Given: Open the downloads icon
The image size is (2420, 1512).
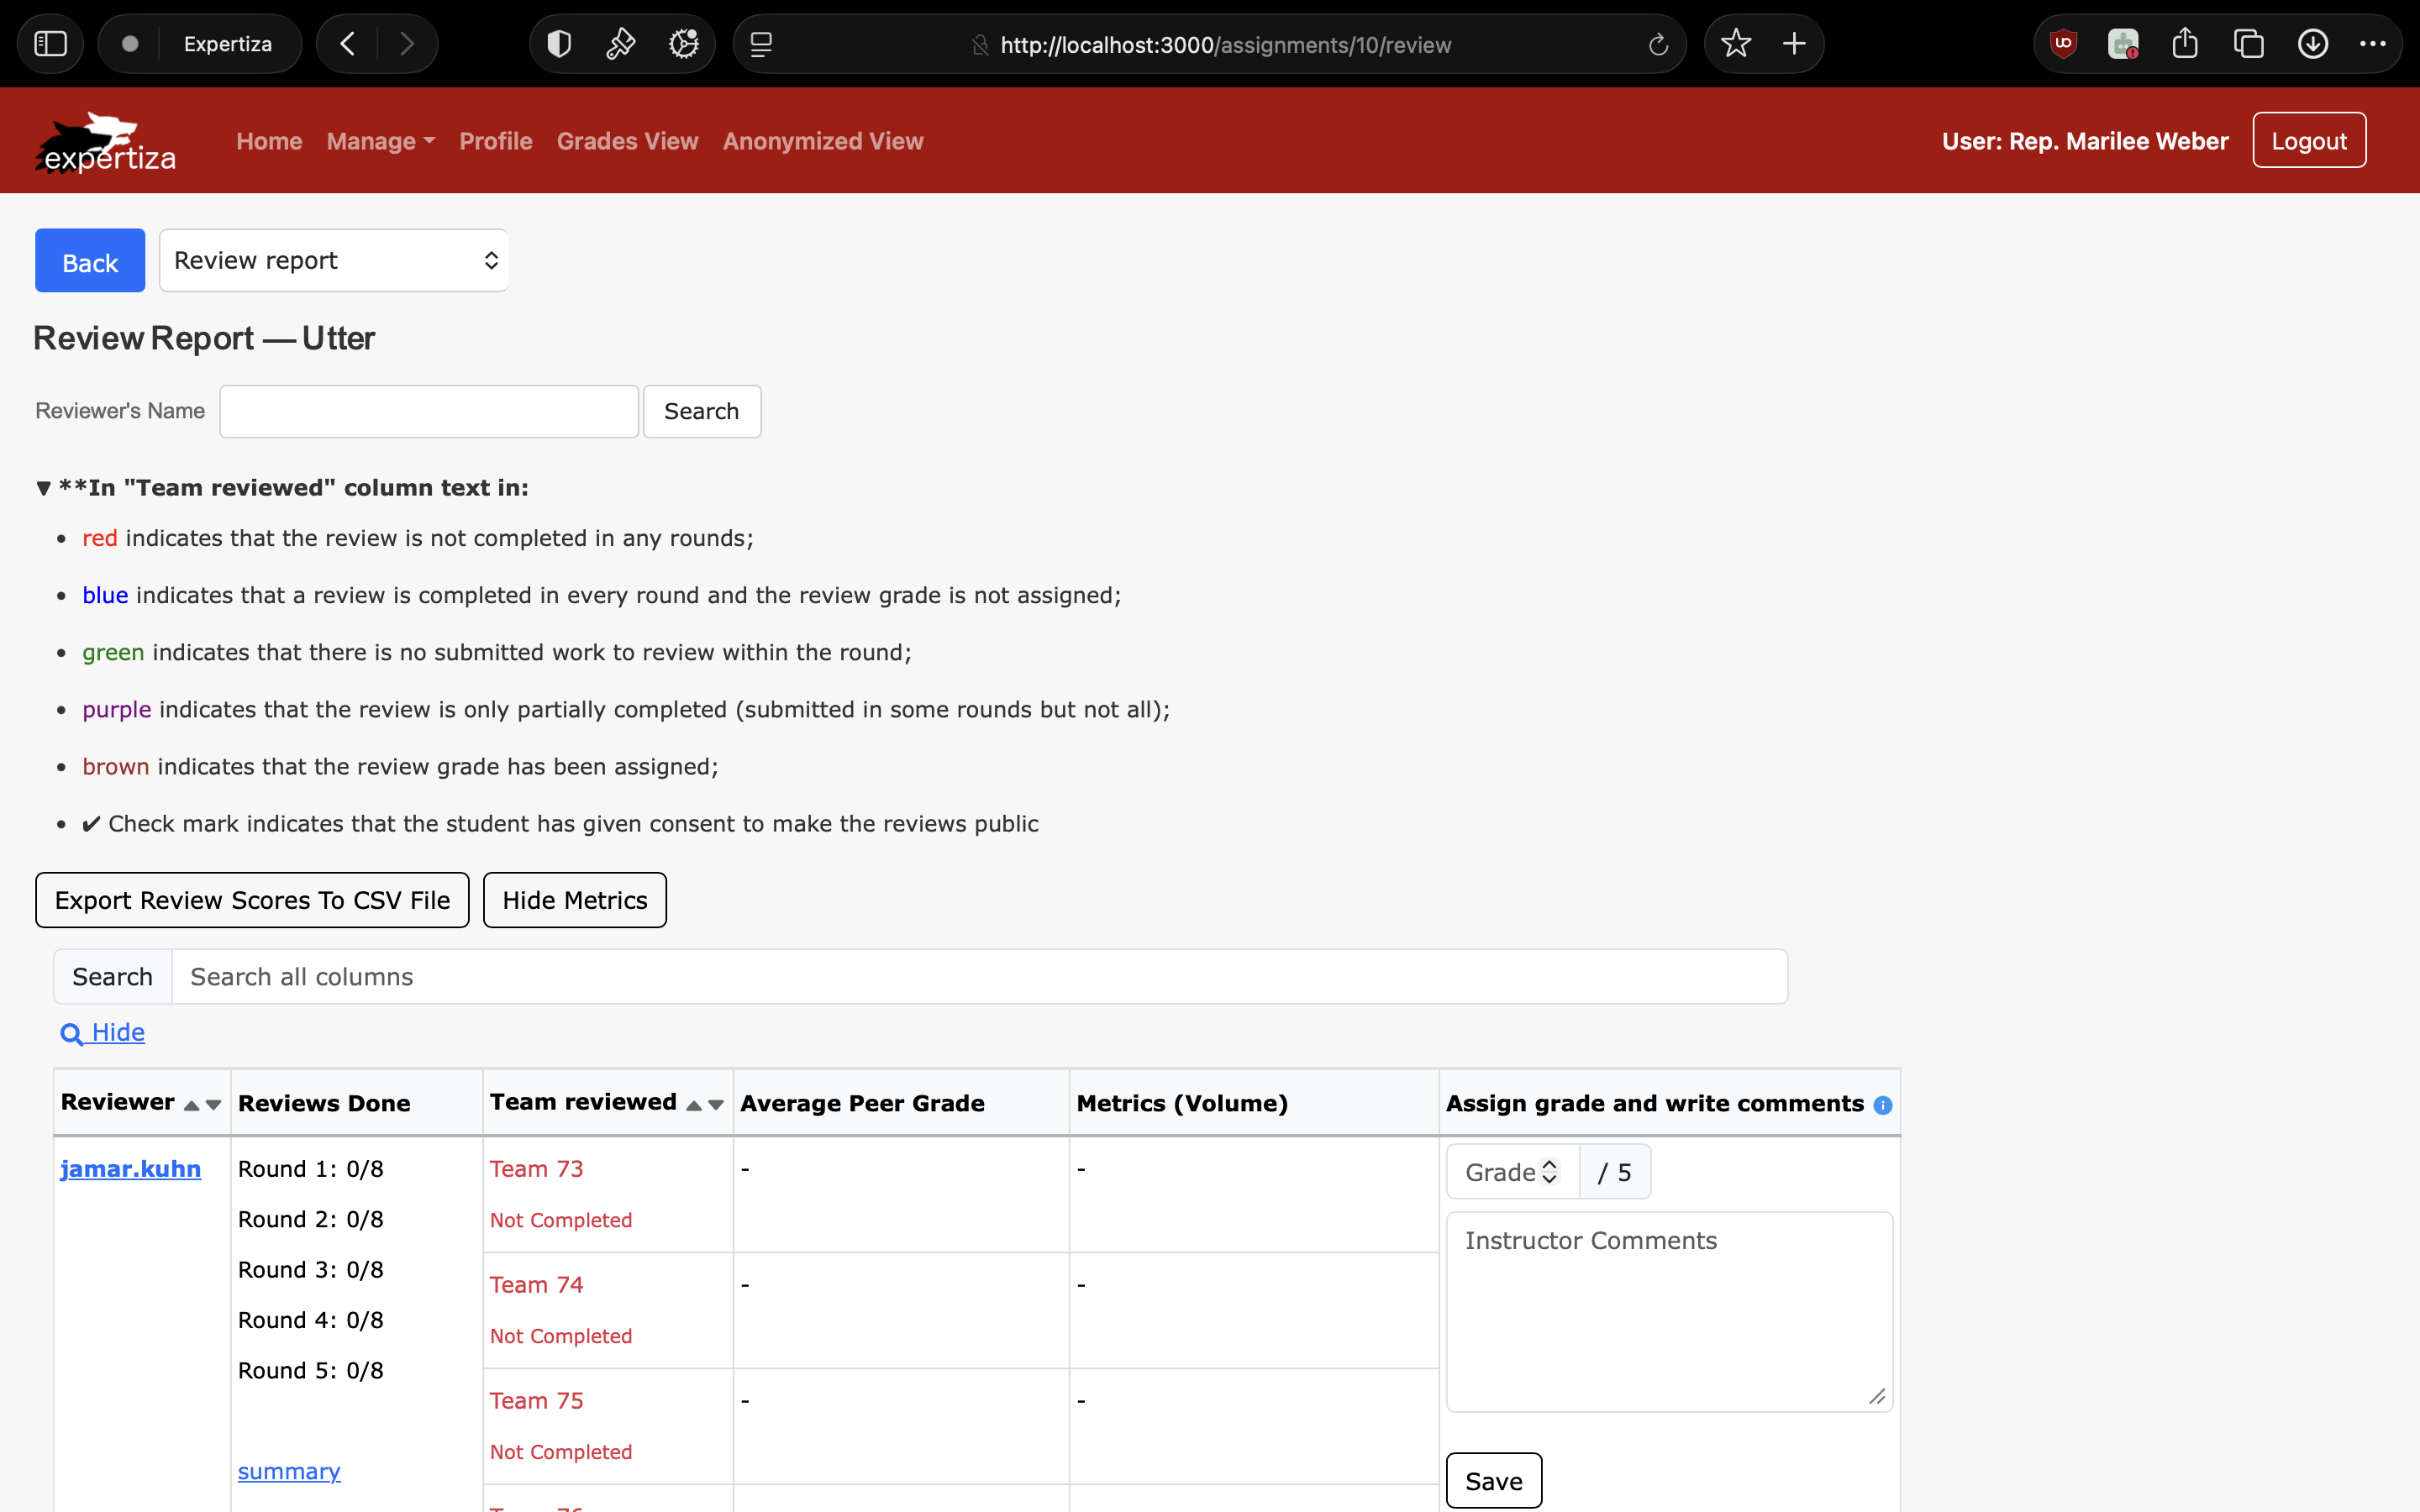Looking at the screenshot, I should [x=2313, y=44].
